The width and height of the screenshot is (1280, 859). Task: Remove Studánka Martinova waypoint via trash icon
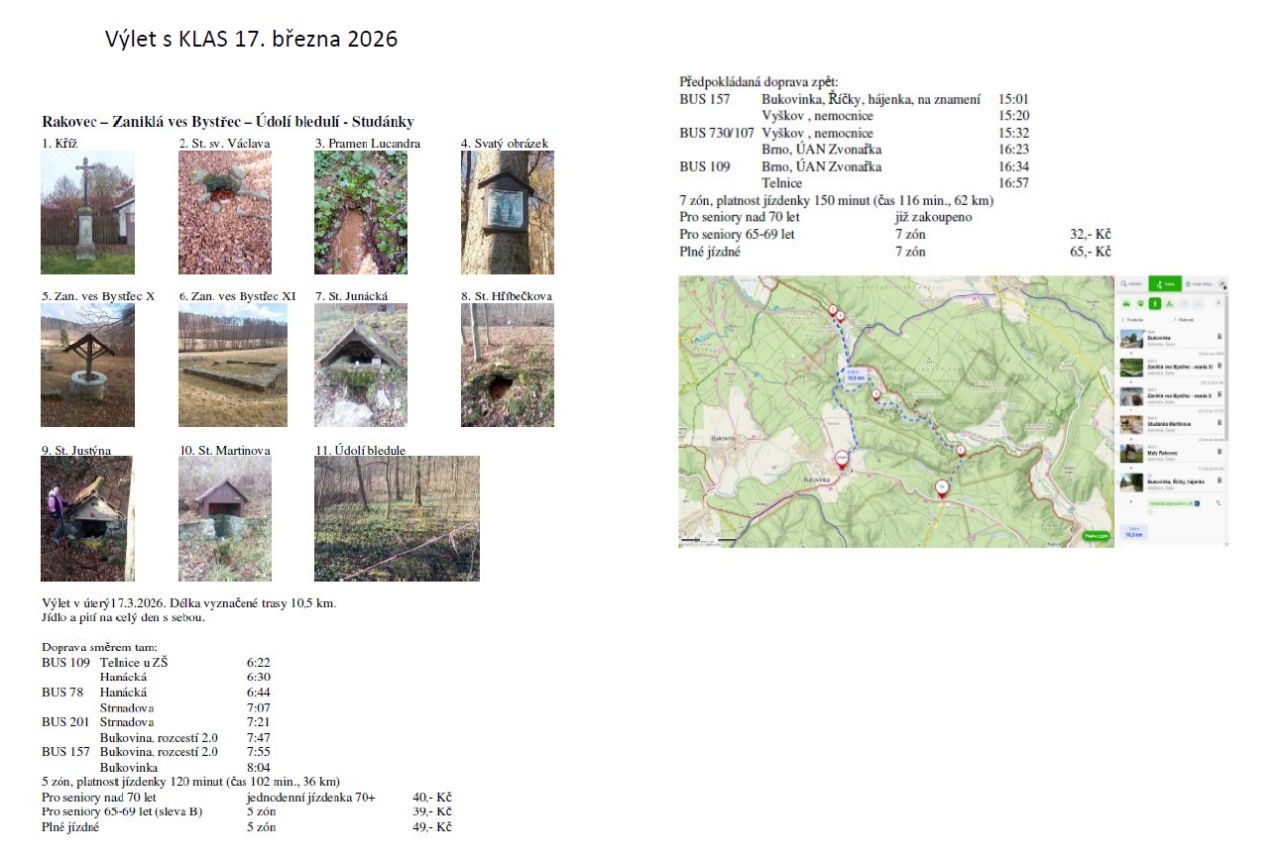1219,424
